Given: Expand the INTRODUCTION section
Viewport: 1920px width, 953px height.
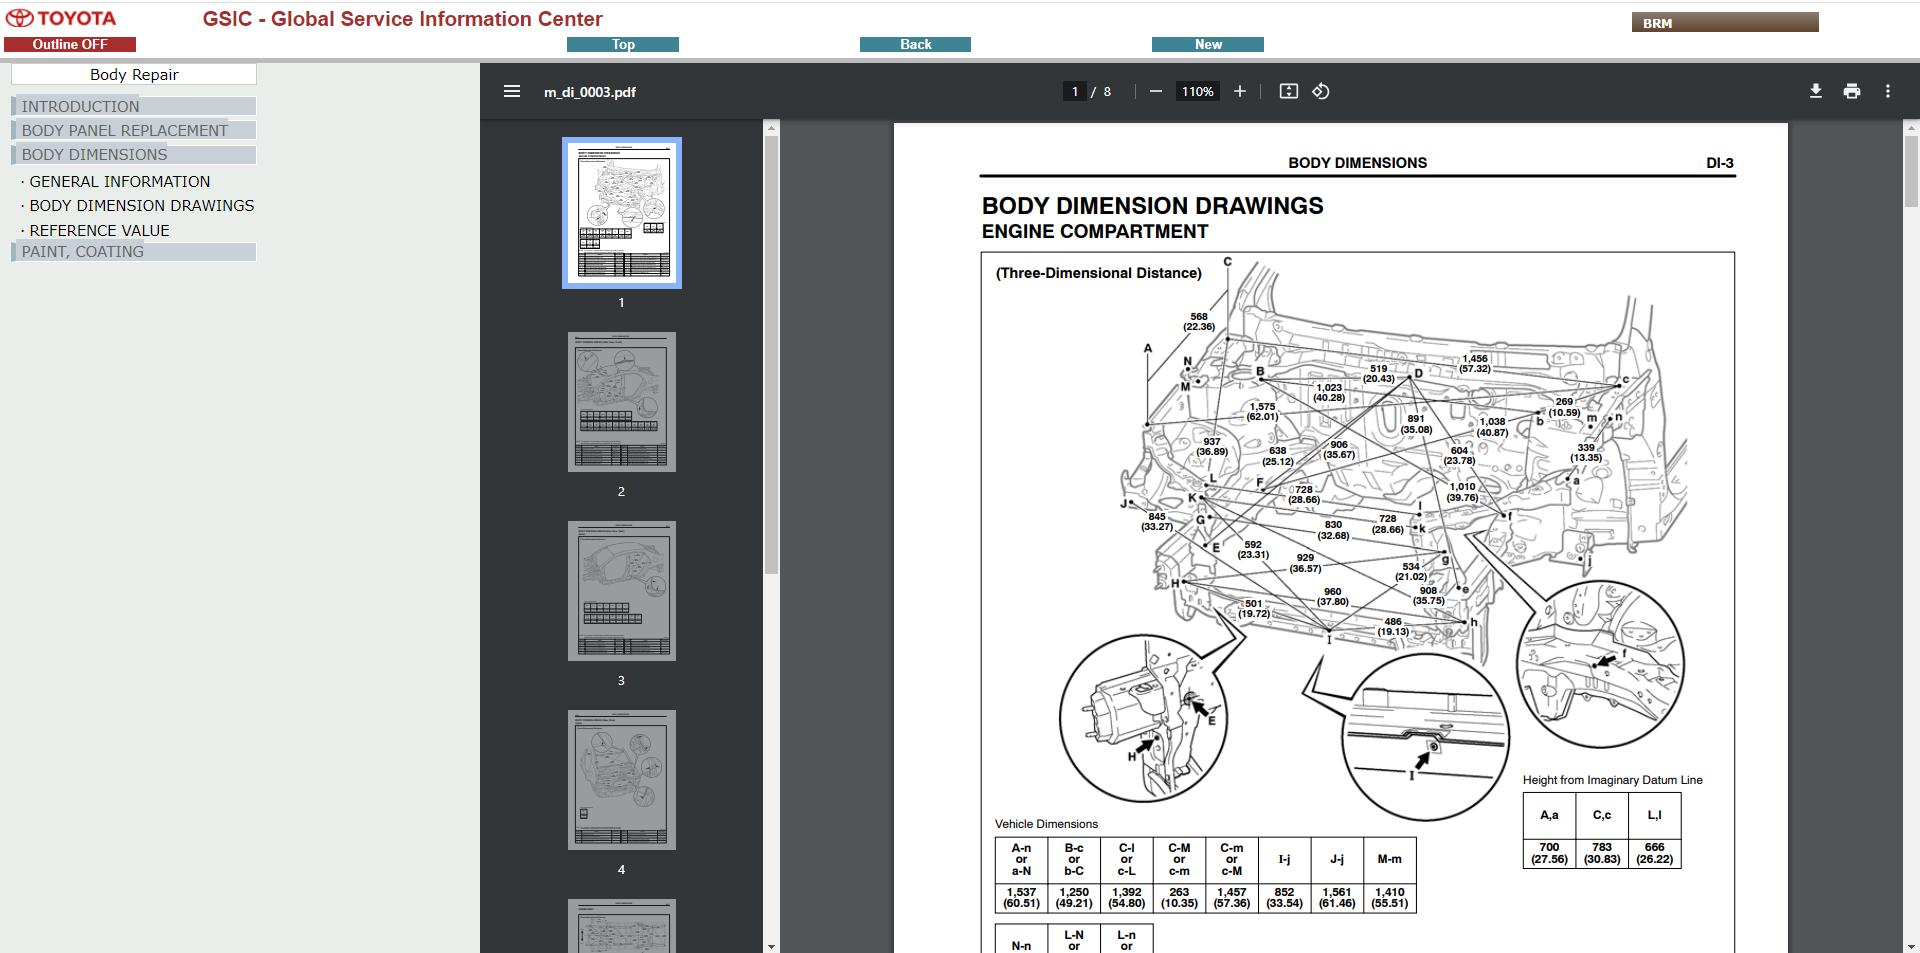Looking at the screenshot, I should tap(134, 106).
